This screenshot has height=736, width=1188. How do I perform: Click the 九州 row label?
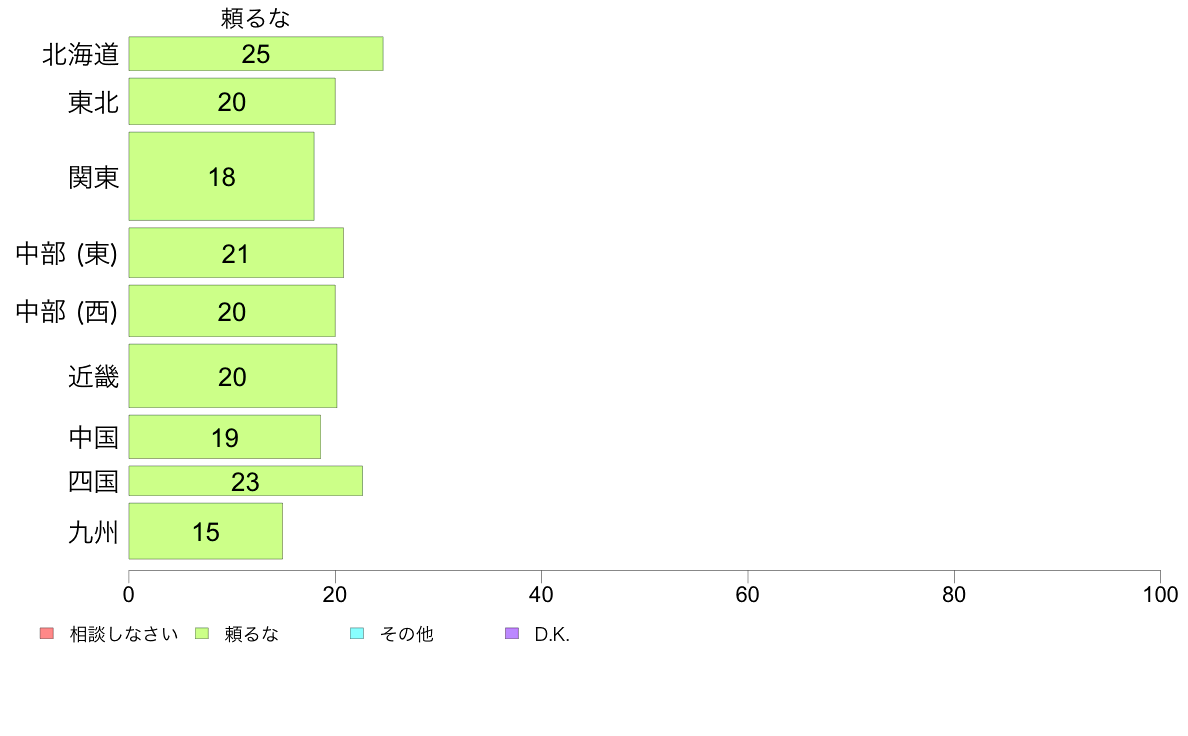[x=94, y=532]
